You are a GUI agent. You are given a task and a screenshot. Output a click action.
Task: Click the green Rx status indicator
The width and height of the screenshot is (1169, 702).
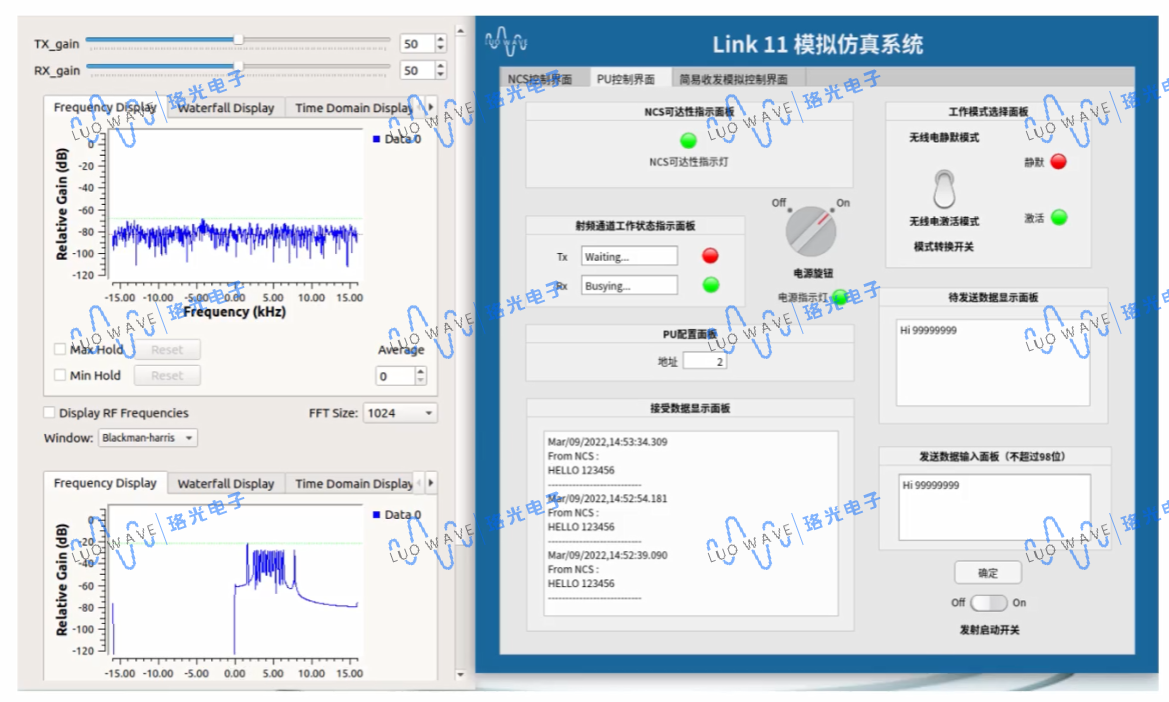[x=710, y=285]
